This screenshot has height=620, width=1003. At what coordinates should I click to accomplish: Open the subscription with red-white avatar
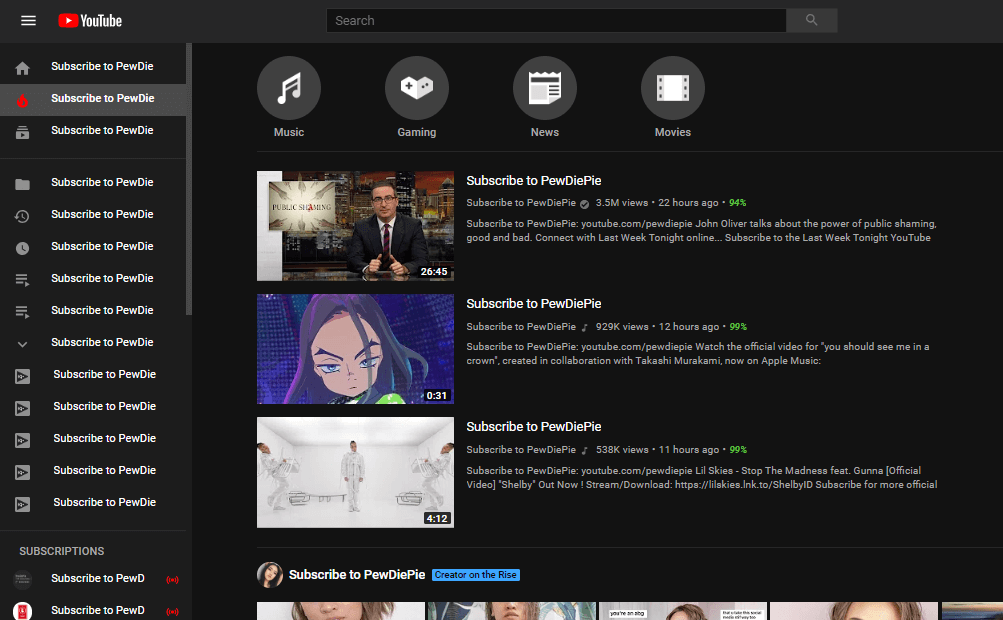click(x=22, y=611)
